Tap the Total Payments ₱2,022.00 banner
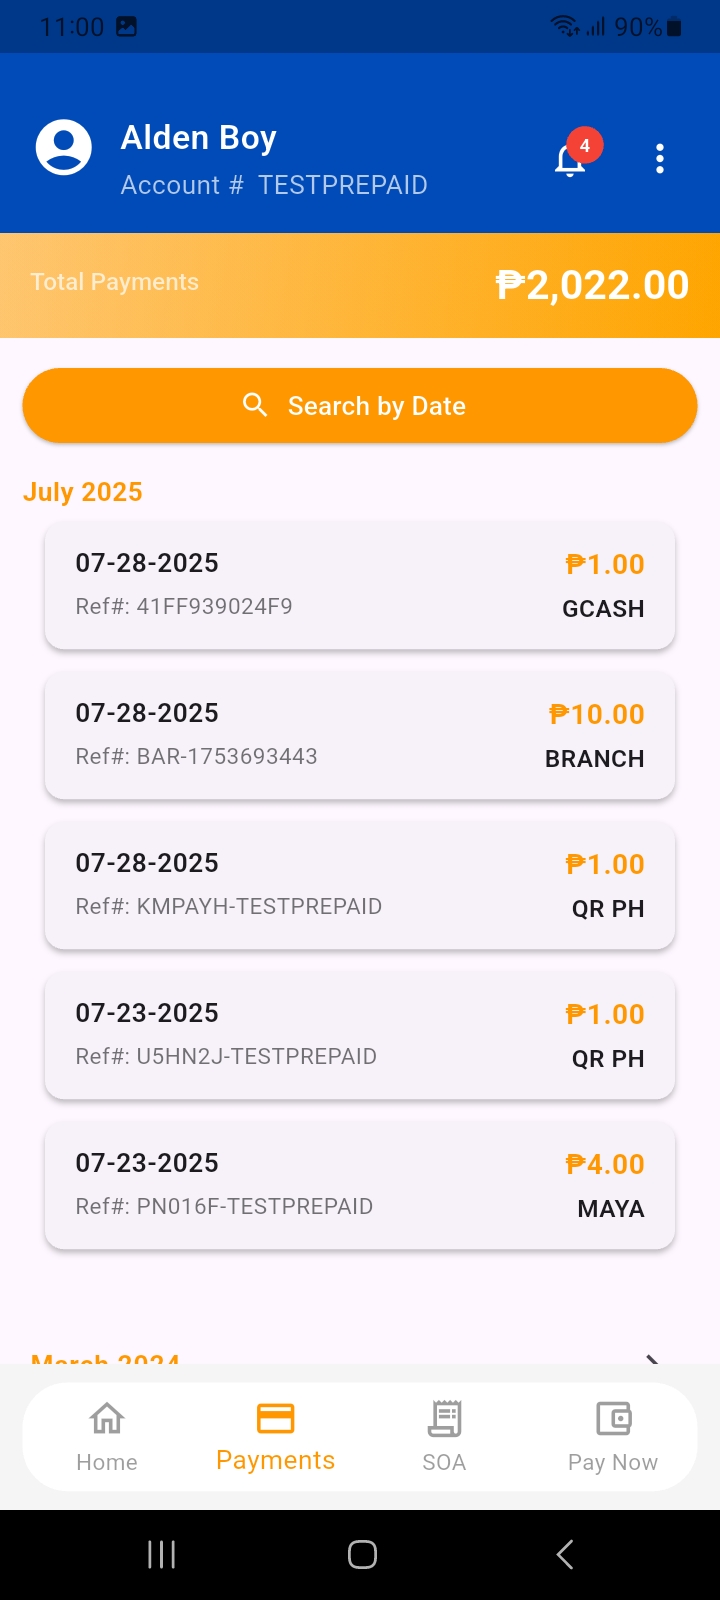 (360, 285)
